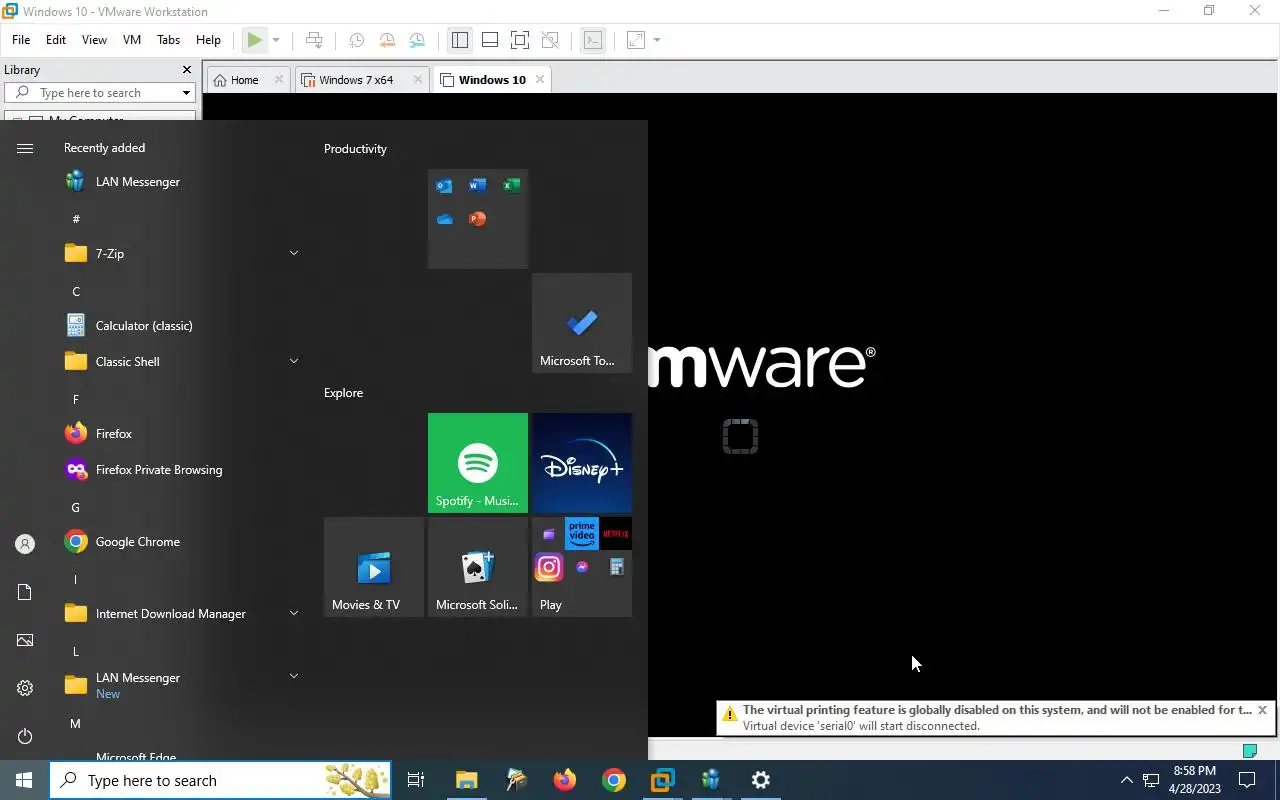Open the VM menu
The width and height of the screenshot is (1280, 800).
132,40
